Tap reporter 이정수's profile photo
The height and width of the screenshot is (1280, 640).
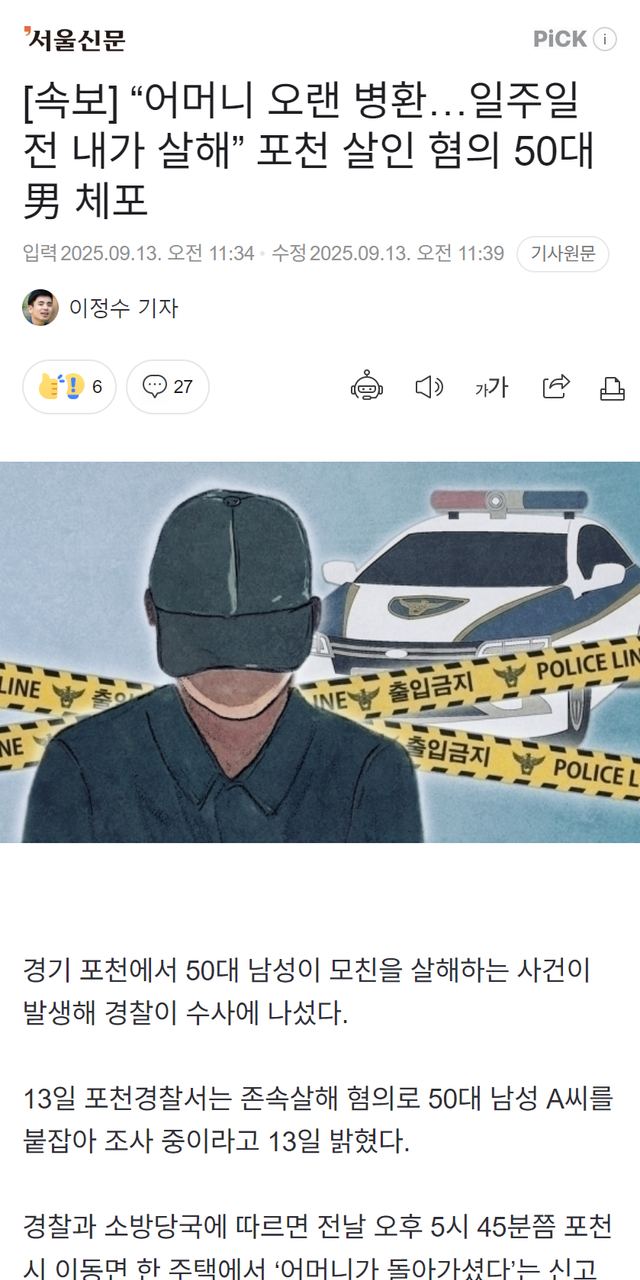tap(41, 307)
